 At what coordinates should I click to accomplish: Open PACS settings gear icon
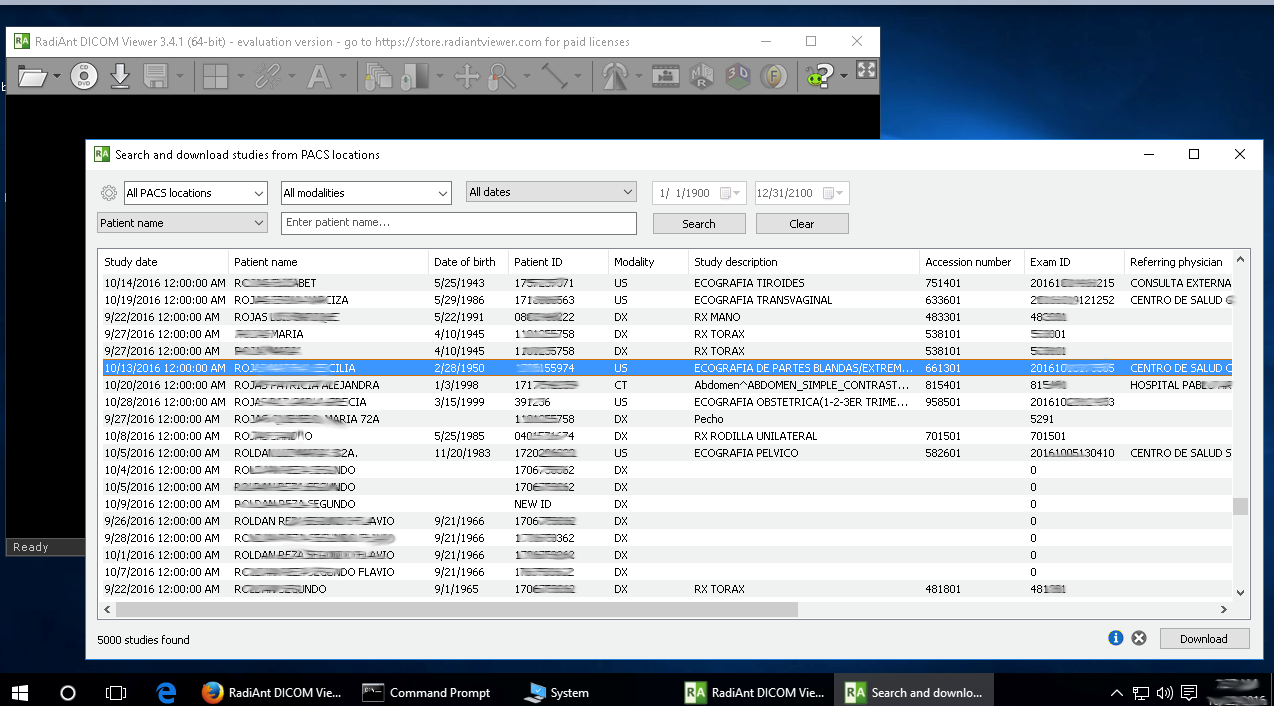tap(108, 193)
